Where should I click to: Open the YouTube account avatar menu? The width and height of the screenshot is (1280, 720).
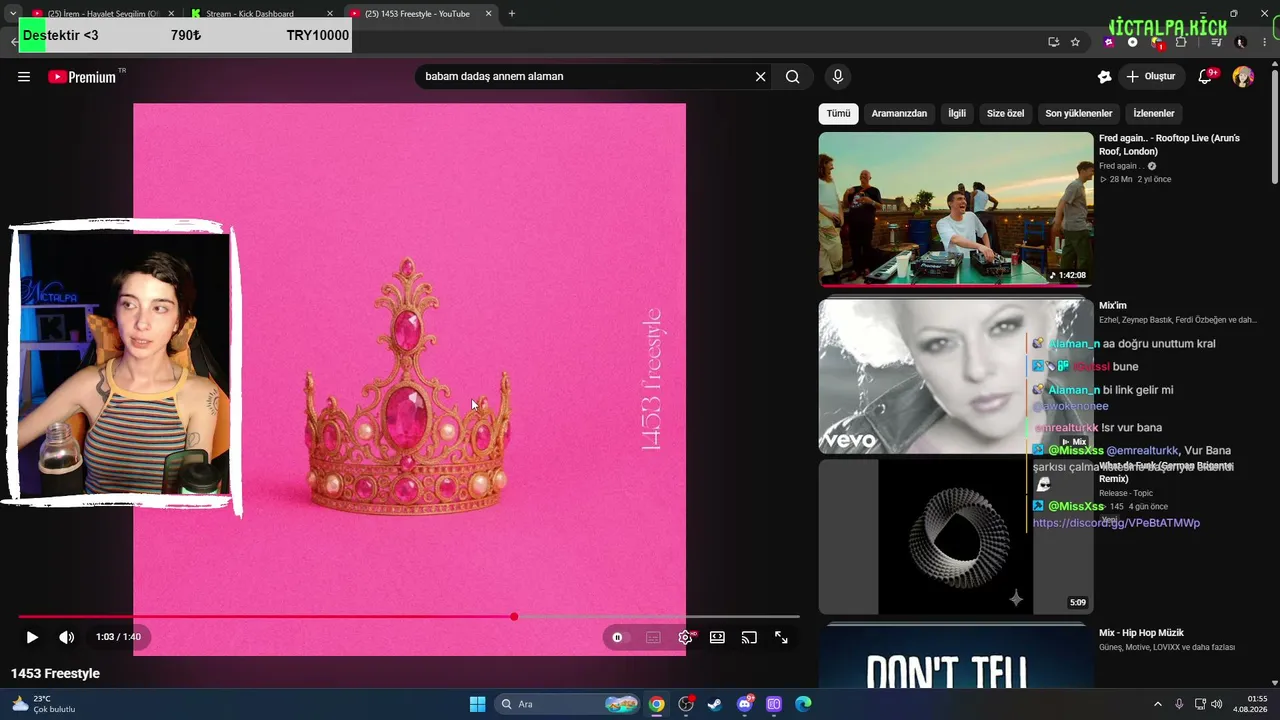pos(1243,77)
